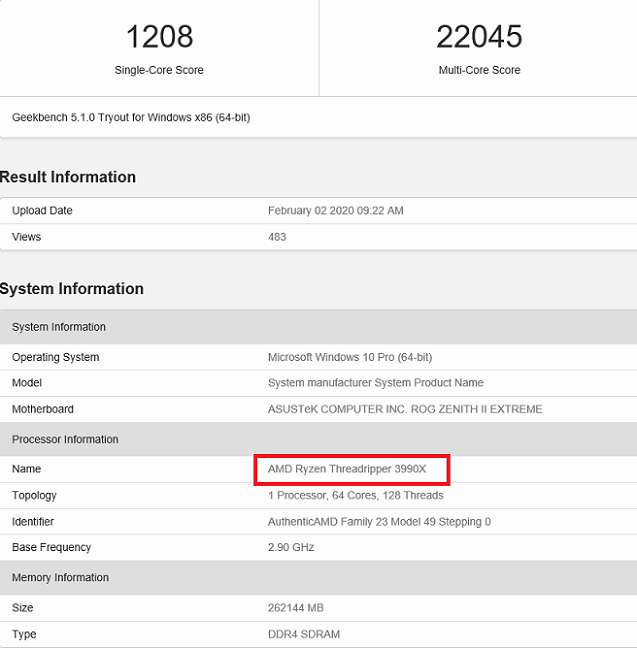Click the Result Information heading

pyautogui.click(x=68, y=177)
